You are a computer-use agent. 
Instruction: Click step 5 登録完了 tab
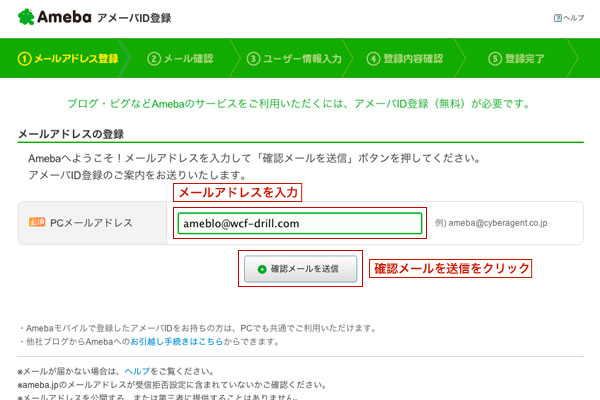[x=516, y=59]
